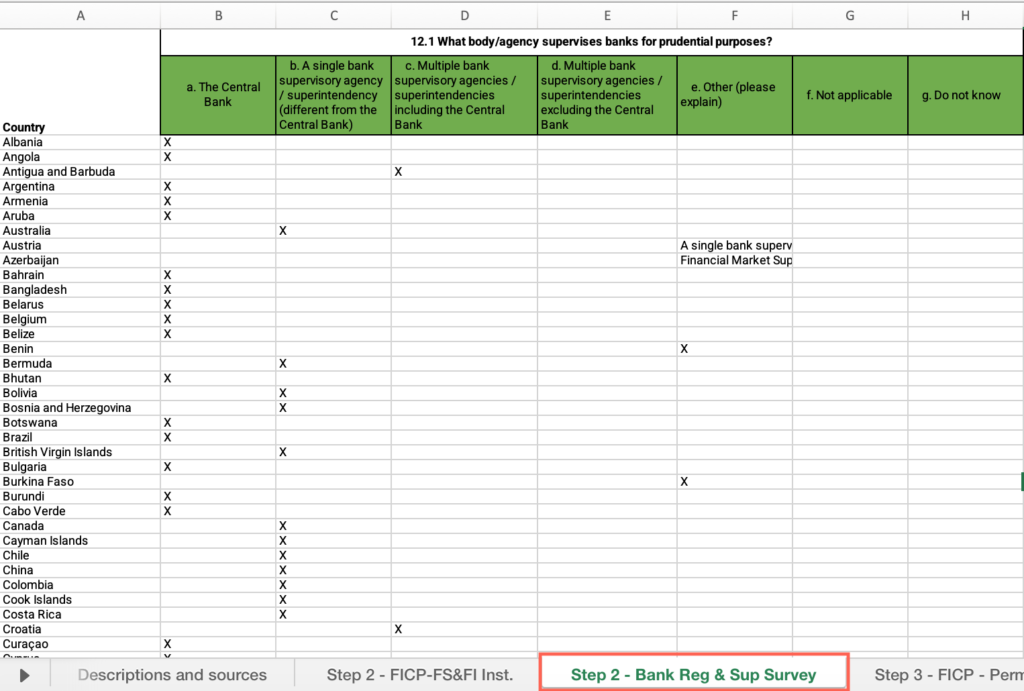1024x691 pixels.
Task: Select the Belarus cell
Action: click(x=80, y=304)
